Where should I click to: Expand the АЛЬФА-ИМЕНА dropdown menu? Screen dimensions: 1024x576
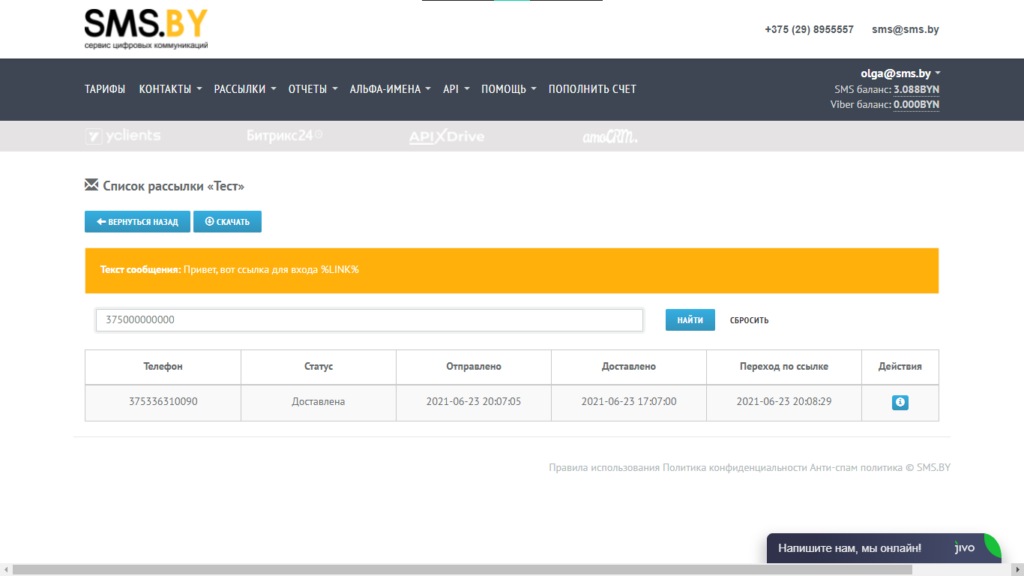click(390, 89)
